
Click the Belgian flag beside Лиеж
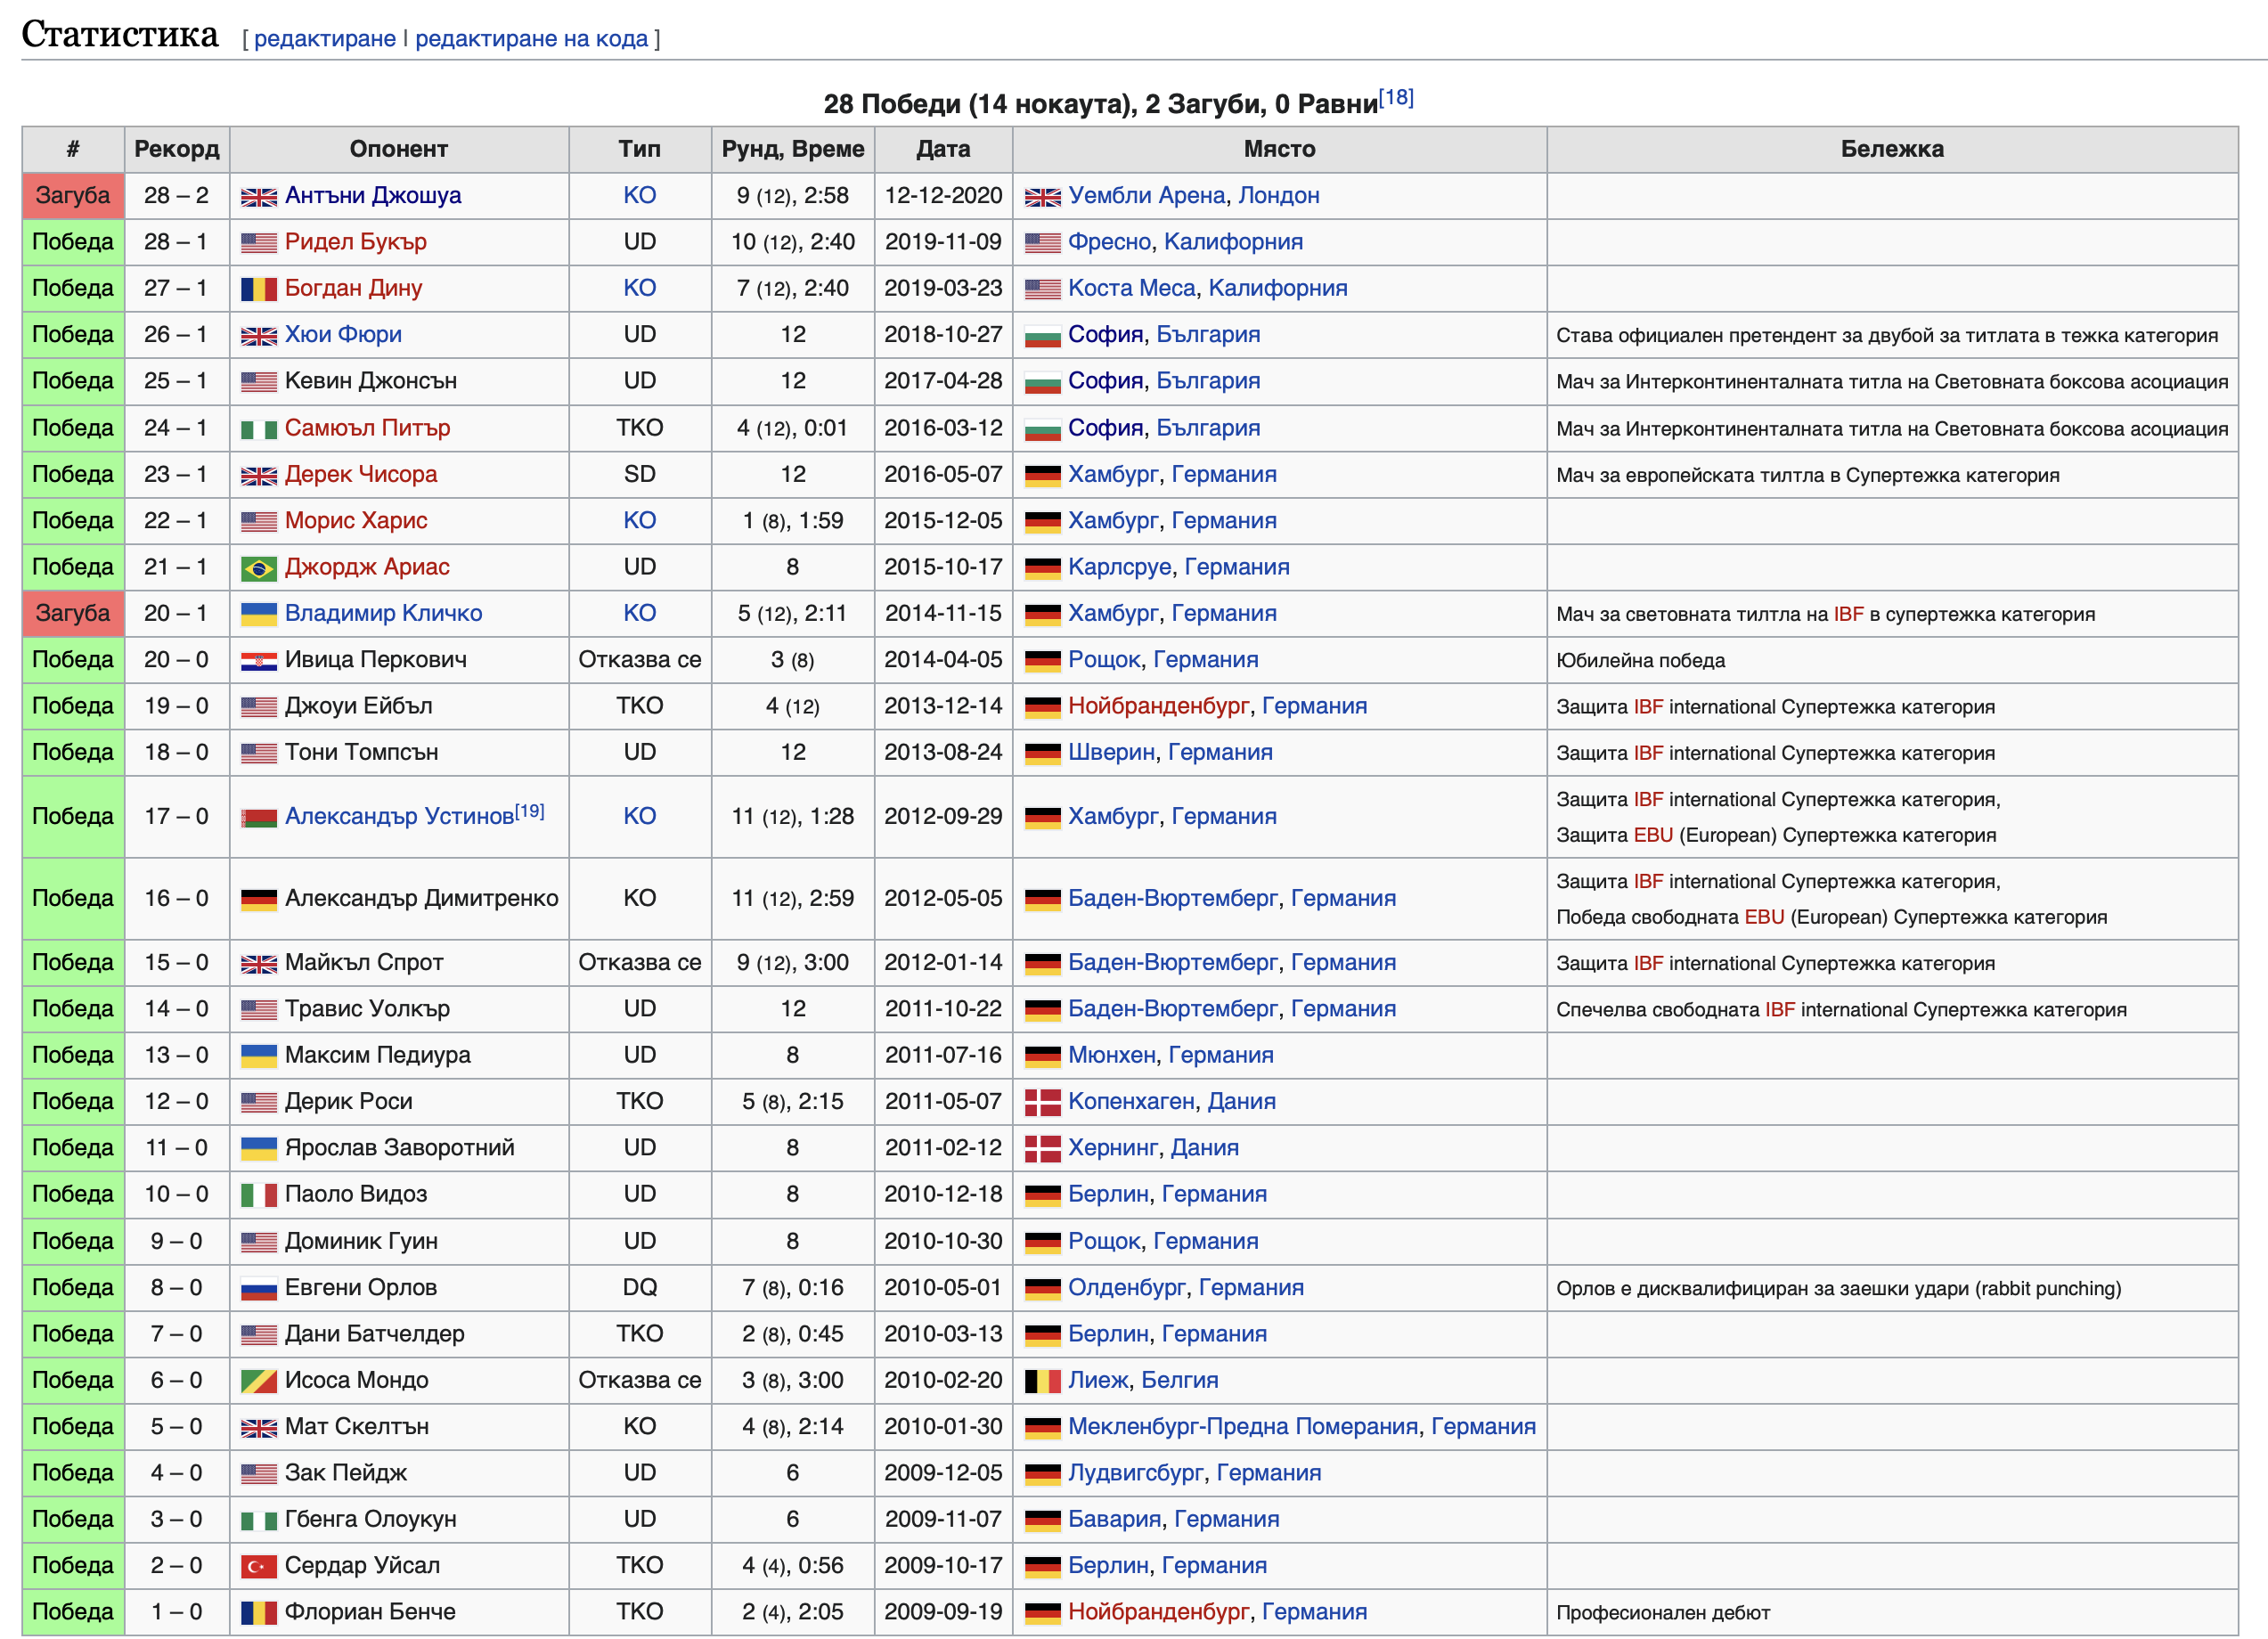[1042, 1381]
